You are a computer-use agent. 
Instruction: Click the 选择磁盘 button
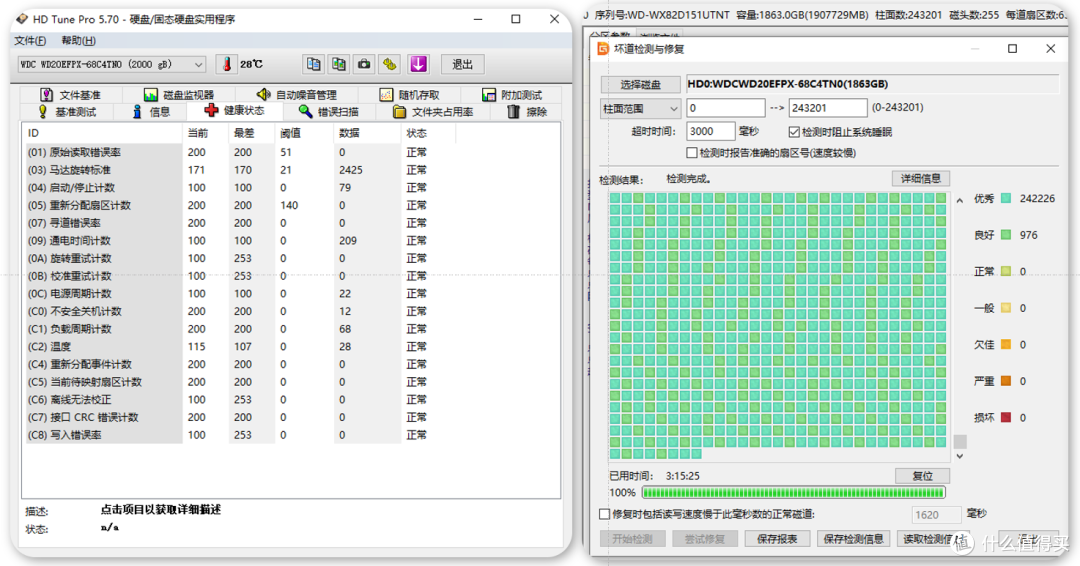click(x=641, y=85)
